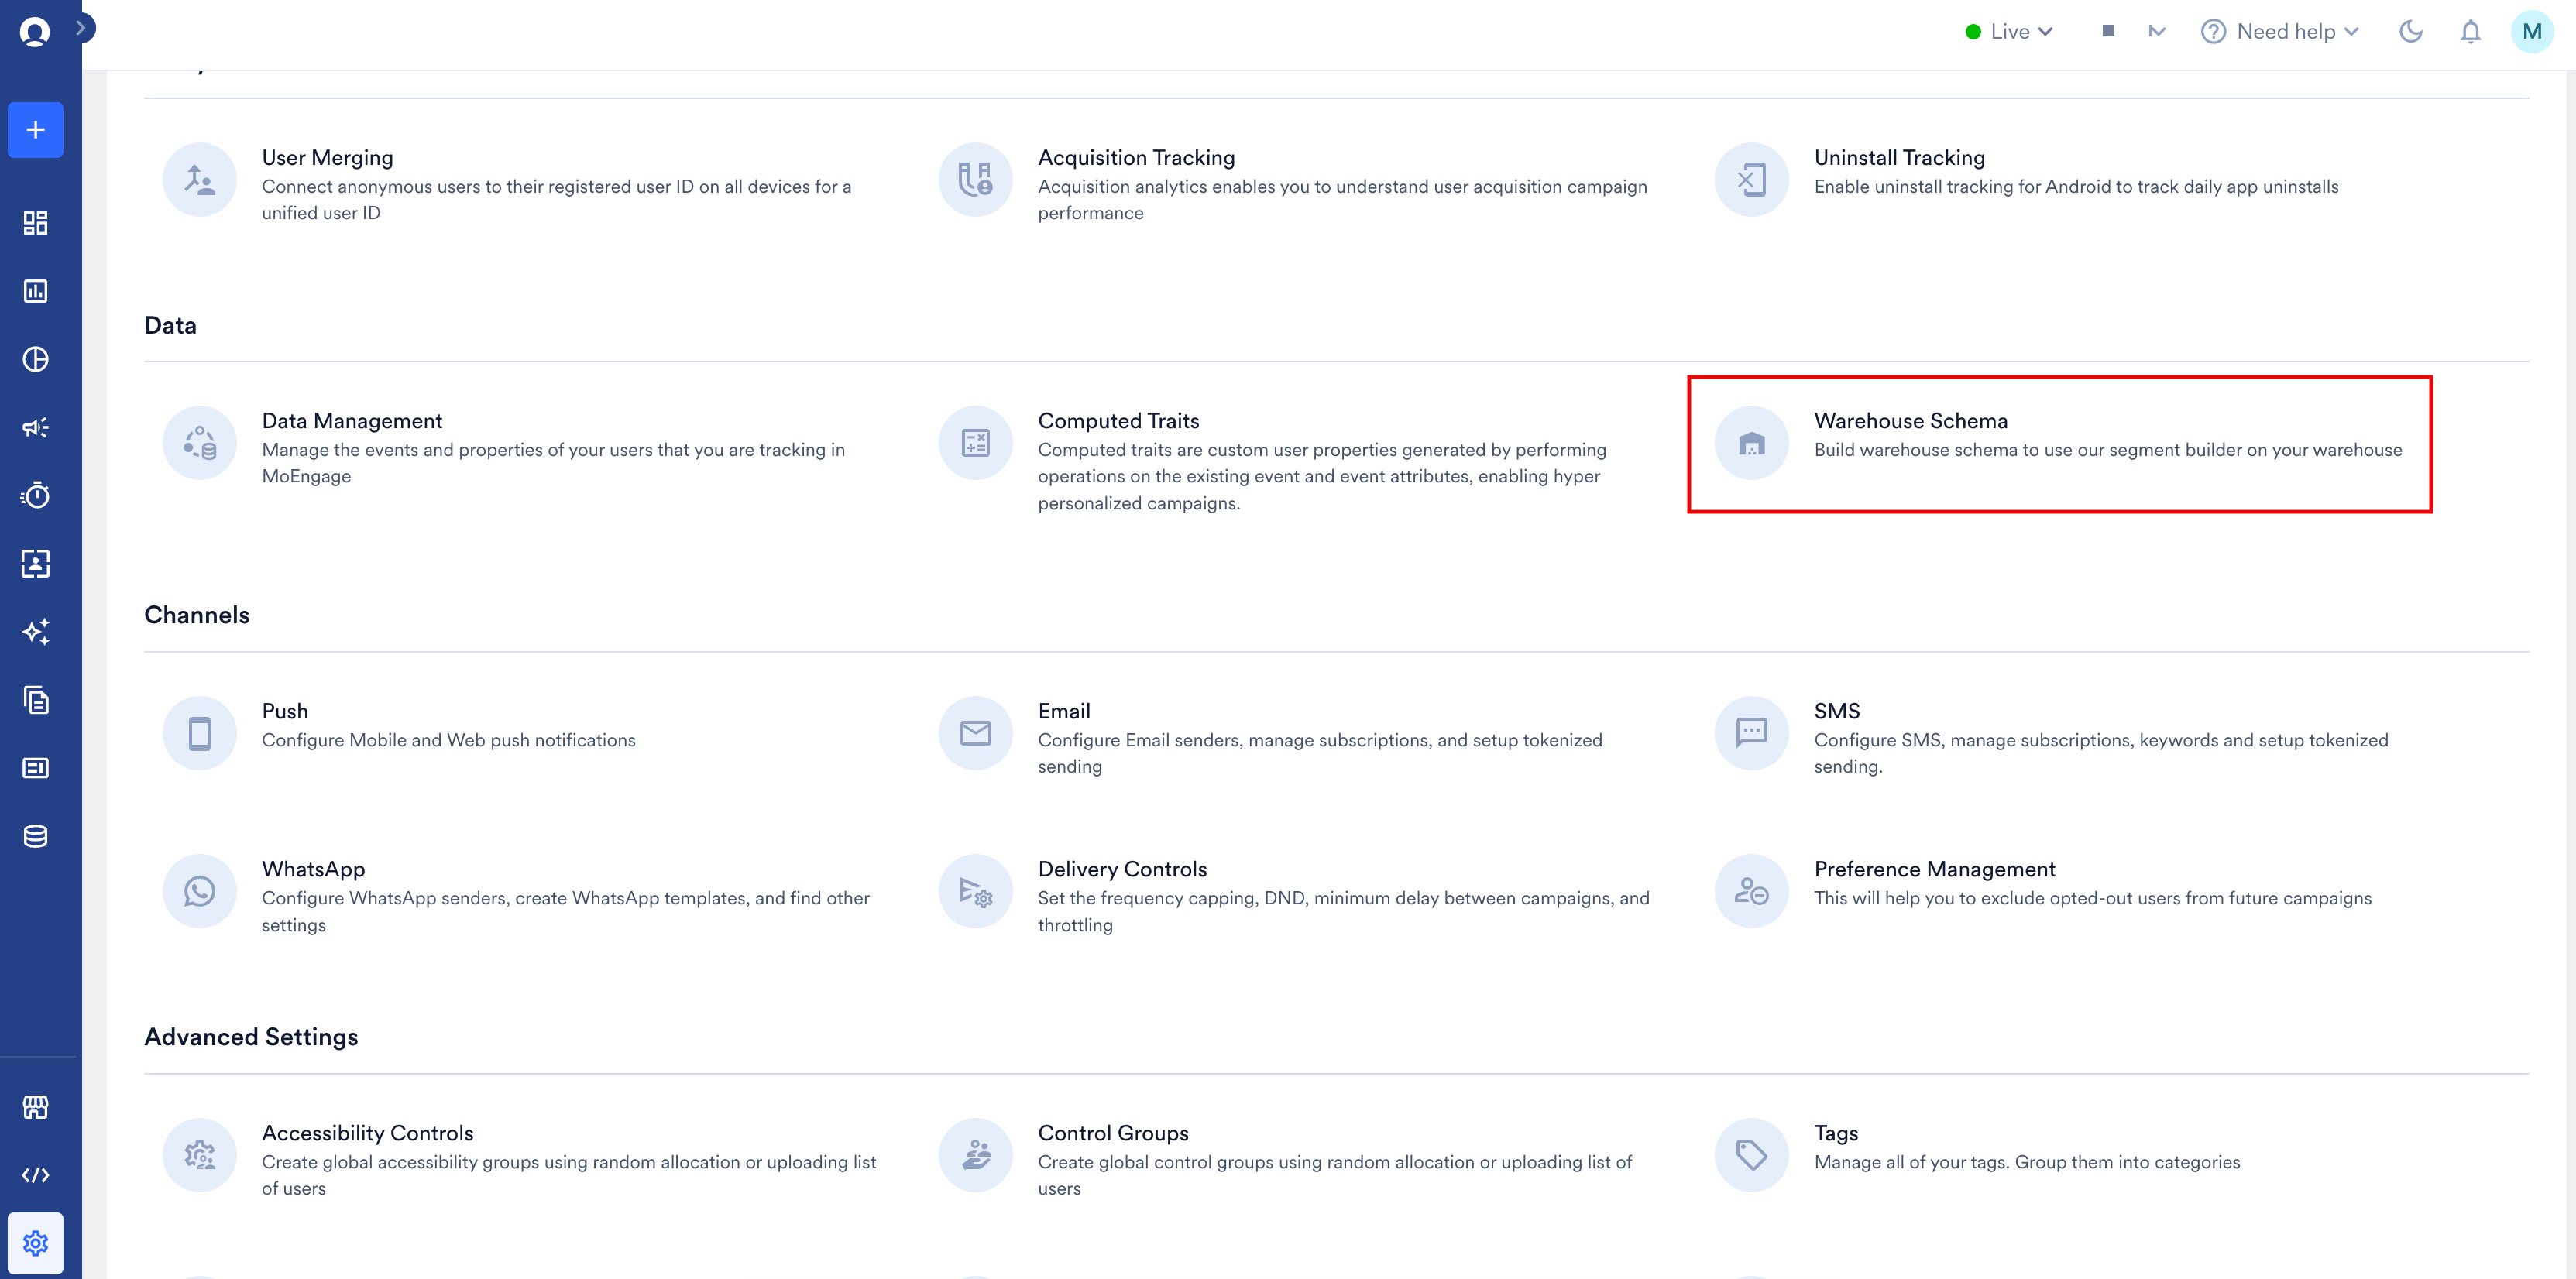The image size is (2576, 1279).
Task: Click the MoEngage logo in sidebar
Action: pyautogui.click(x=35, y=32)
